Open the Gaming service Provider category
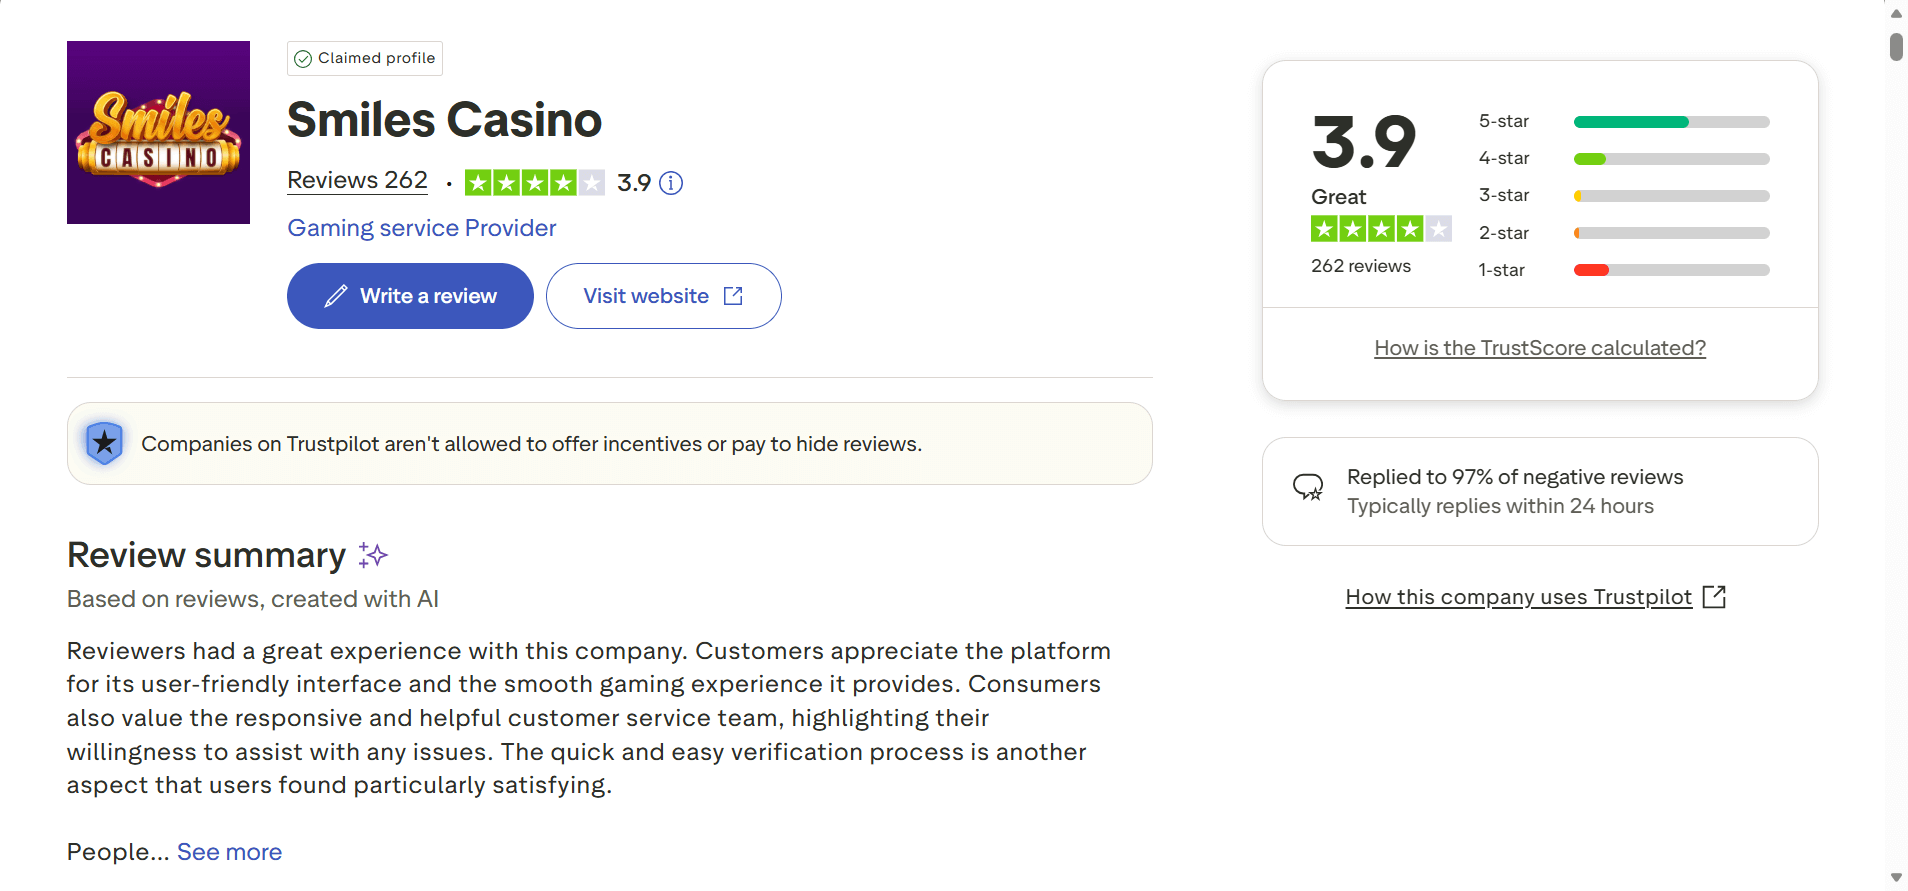Image resolution: width=1908 pixels, height=891 pixels. 421,228
